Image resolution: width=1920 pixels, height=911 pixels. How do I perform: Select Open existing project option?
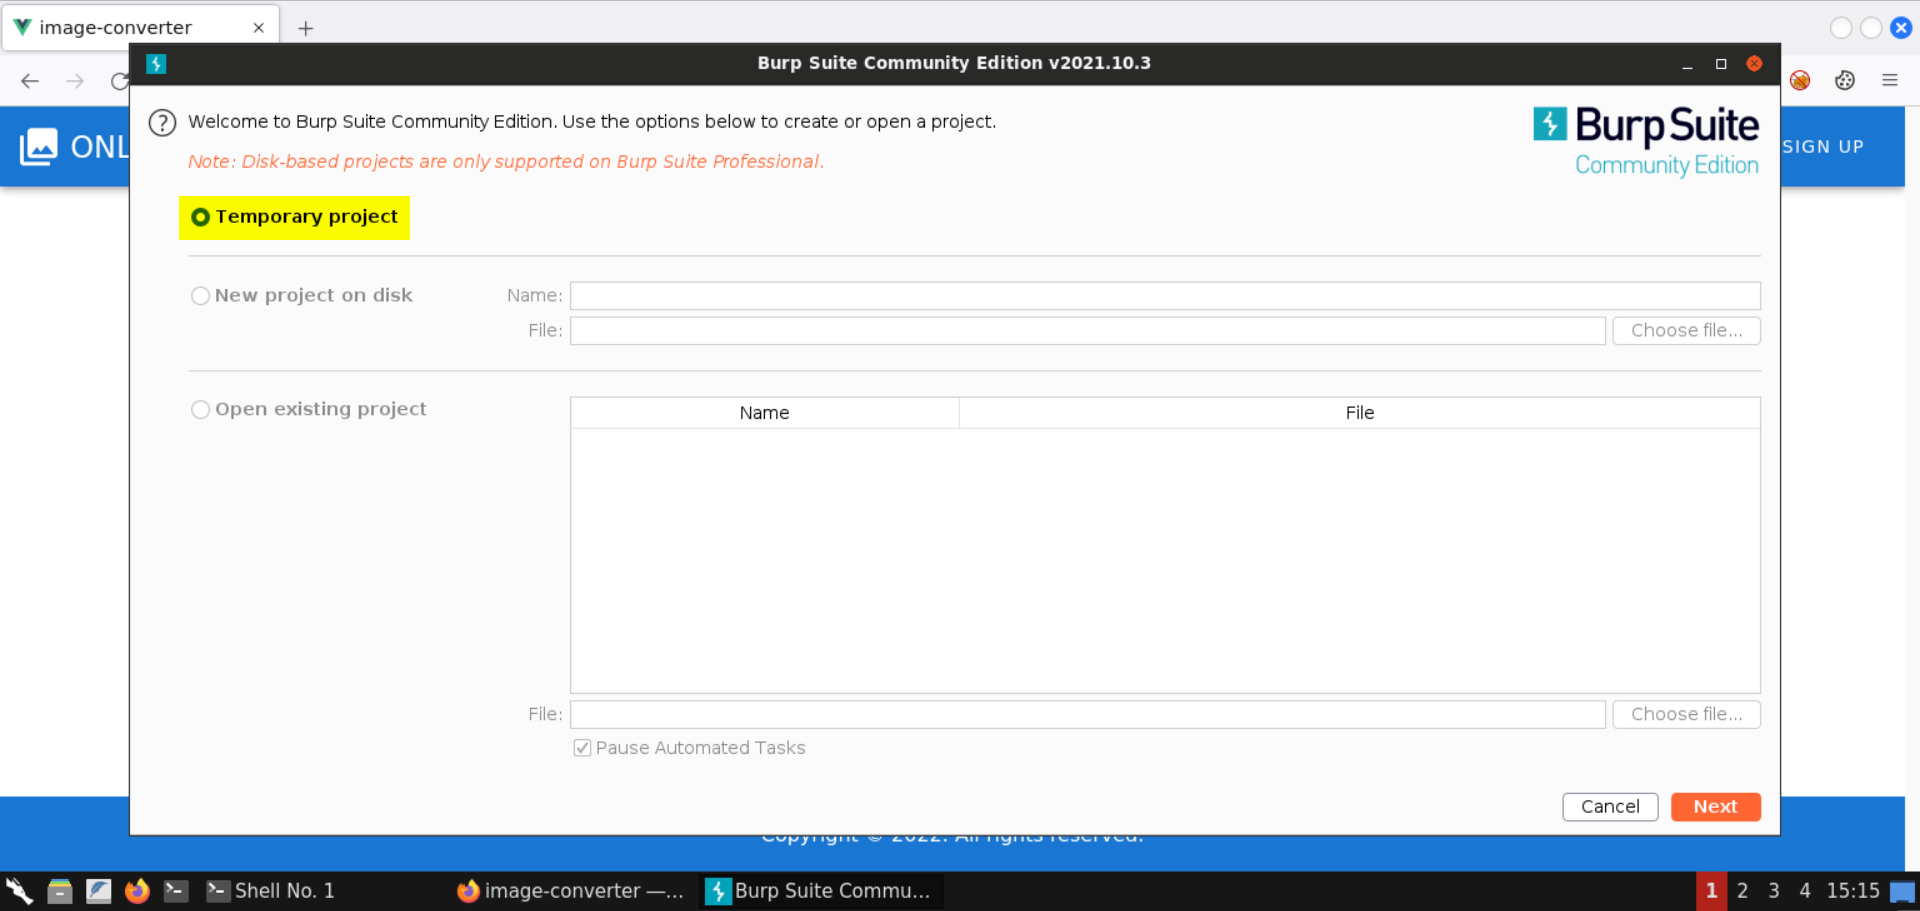200,410
